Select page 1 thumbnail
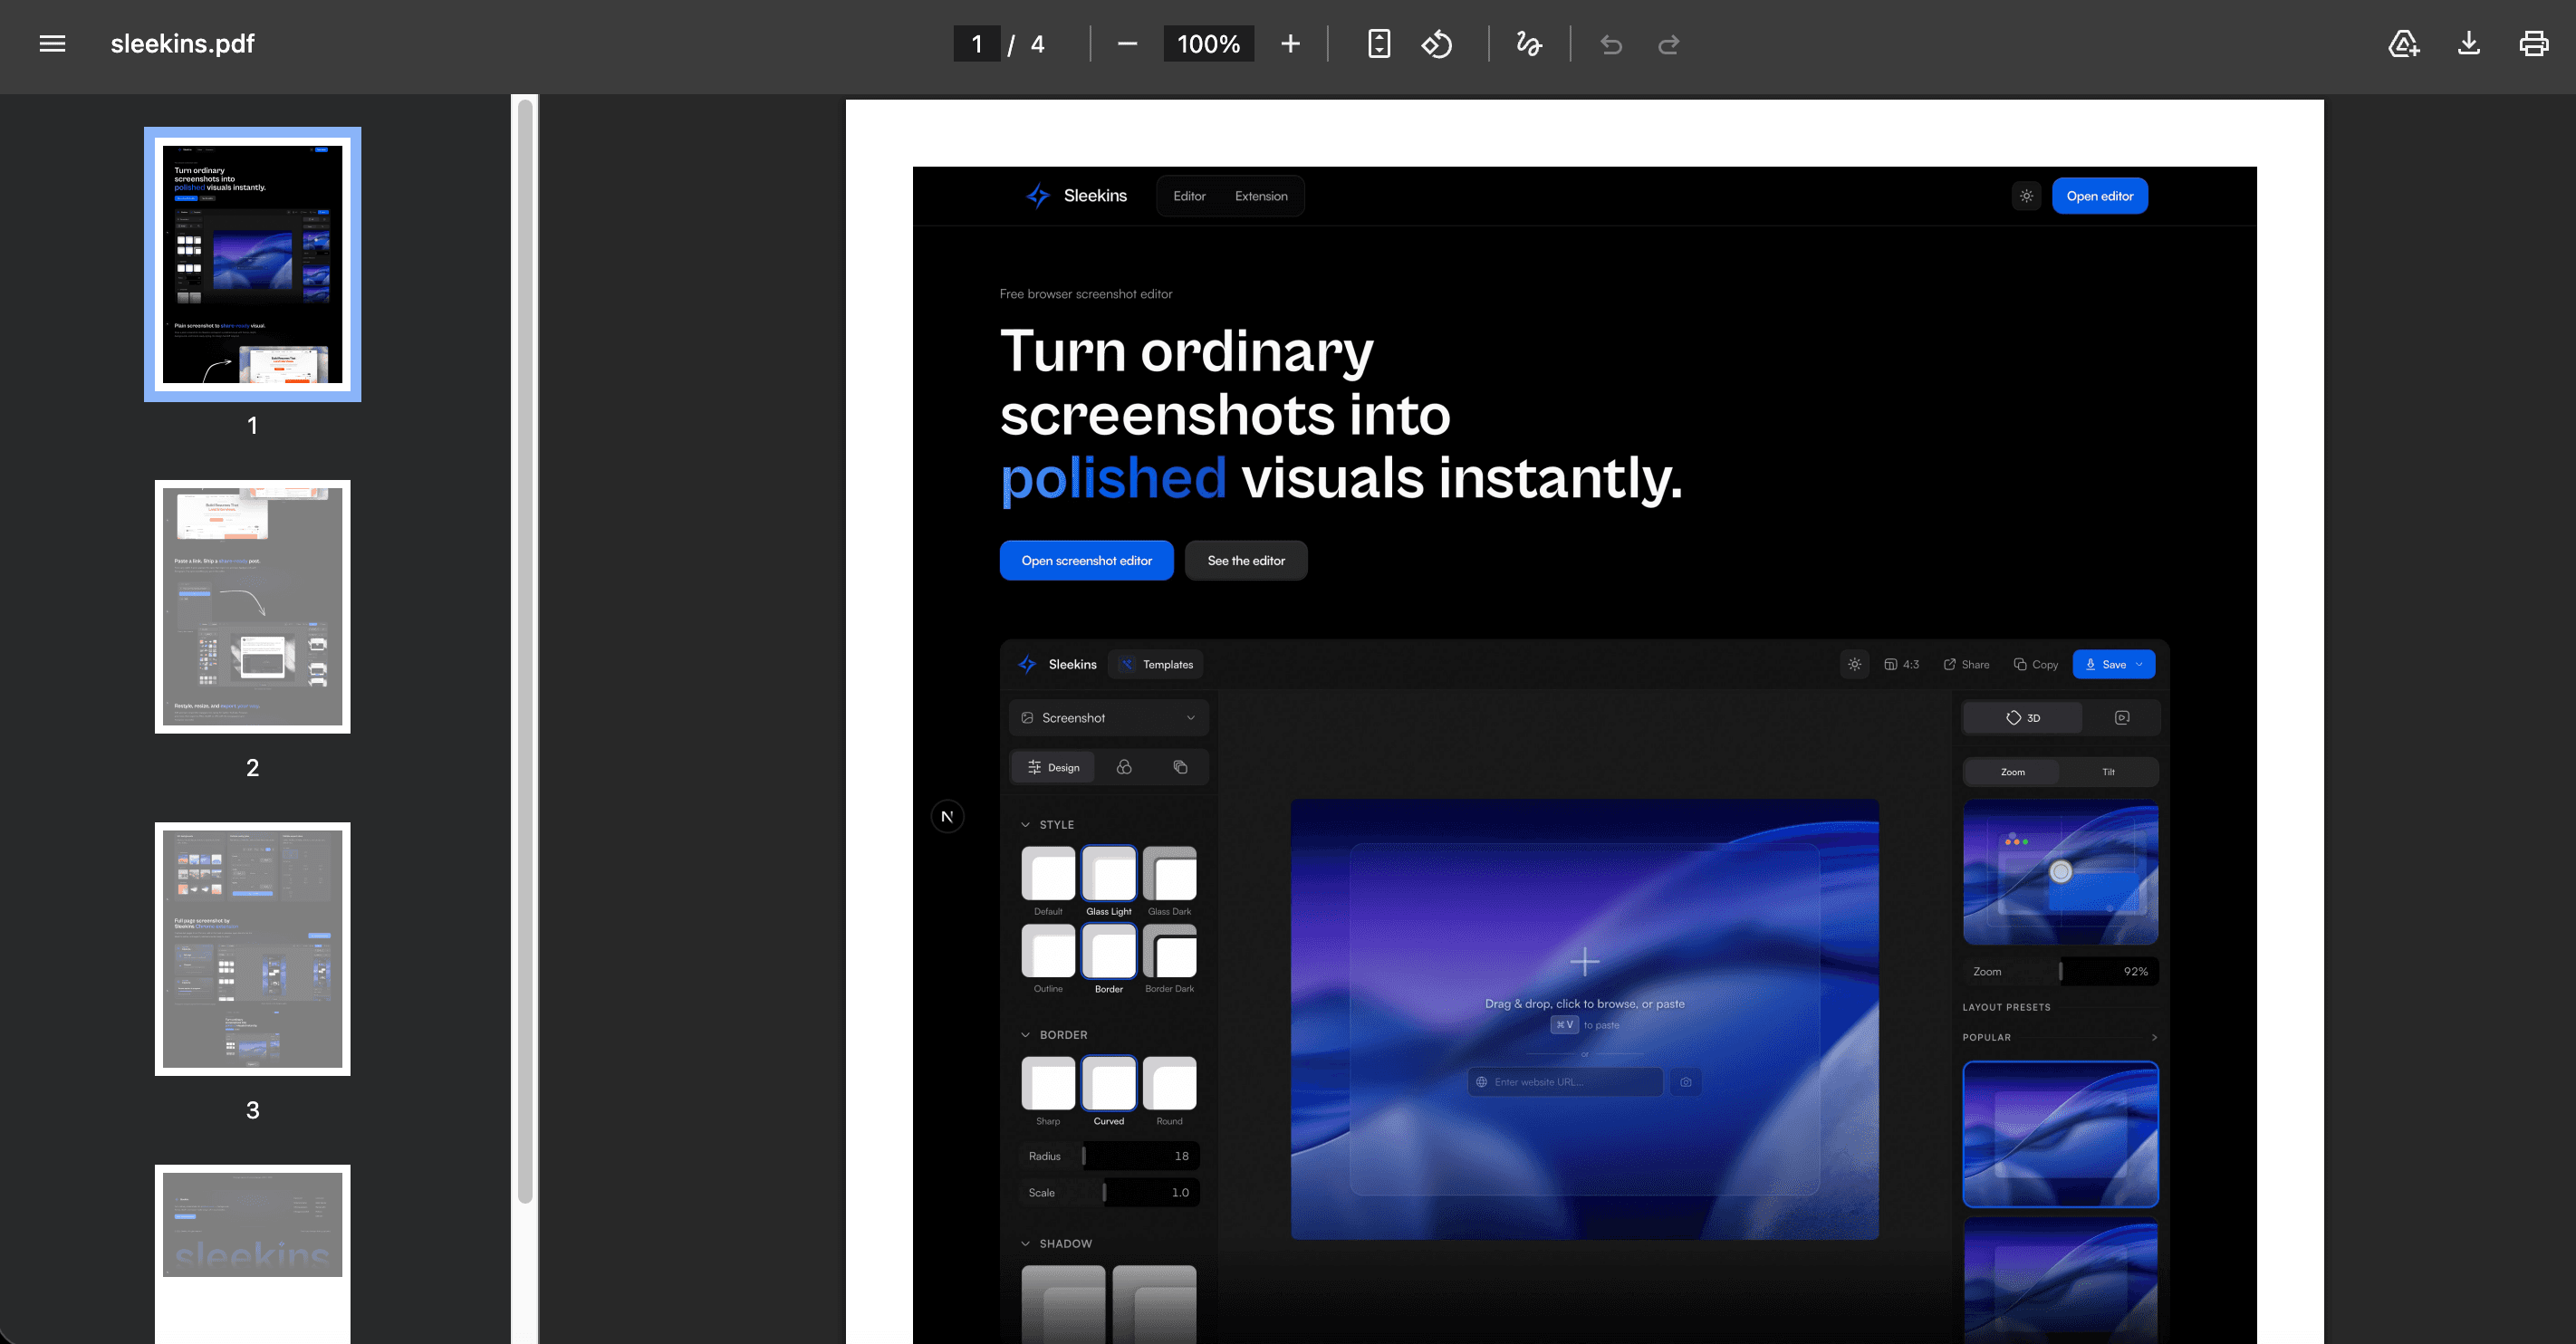 (253, 264)
